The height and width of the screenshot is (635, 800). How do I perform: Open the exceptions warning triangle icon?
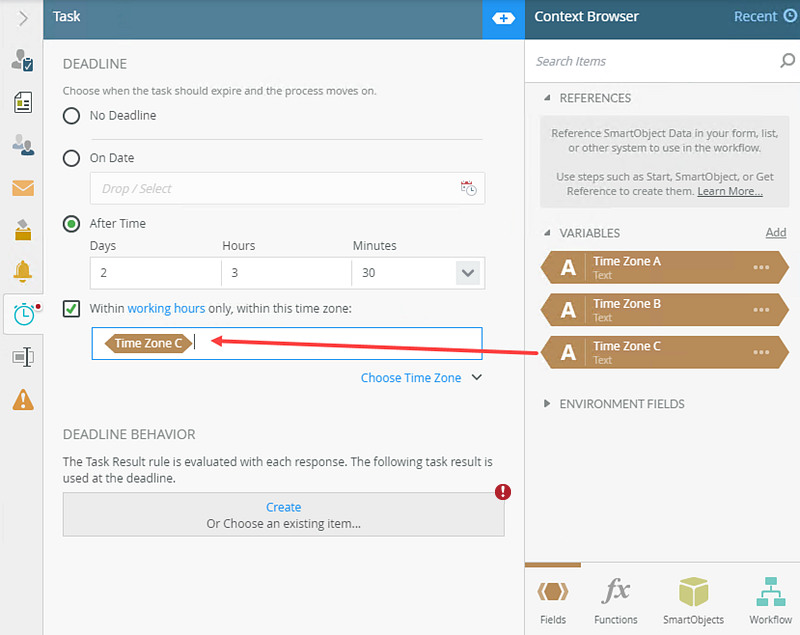[23, 400]
